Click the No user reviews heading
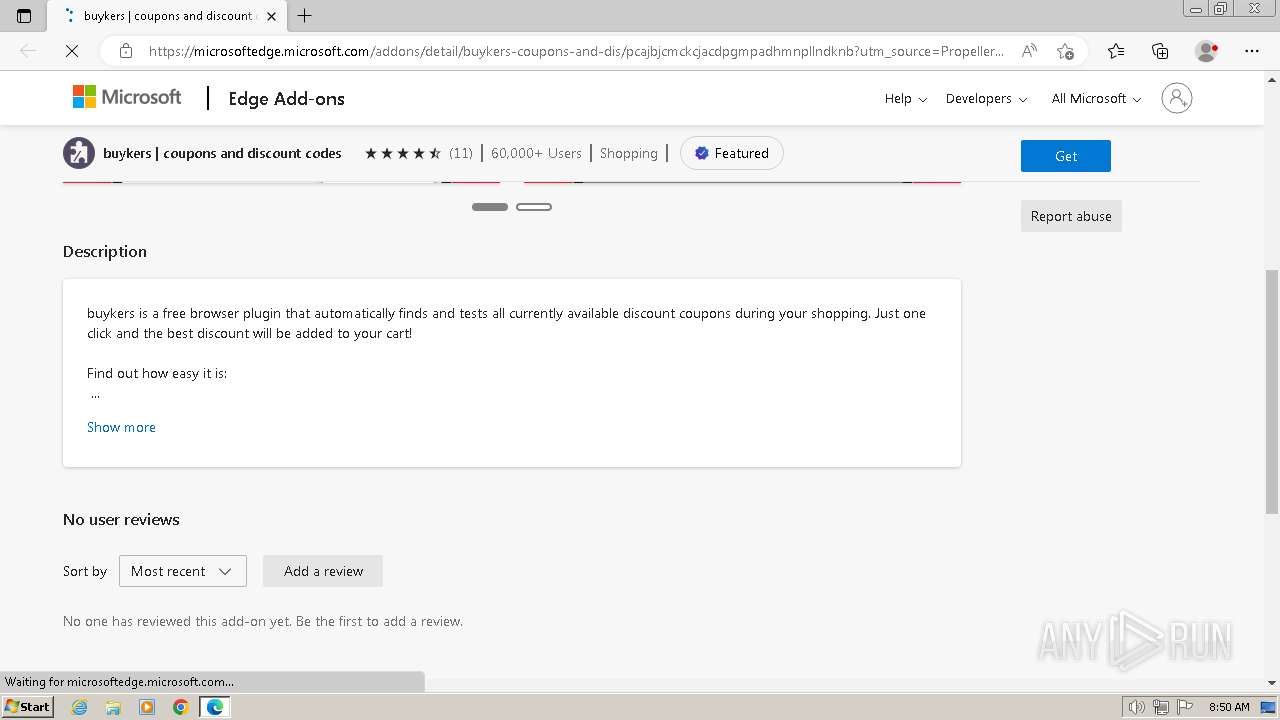Image resolution: width=1280 pixels, height=720 pixels. pos(121,519)
